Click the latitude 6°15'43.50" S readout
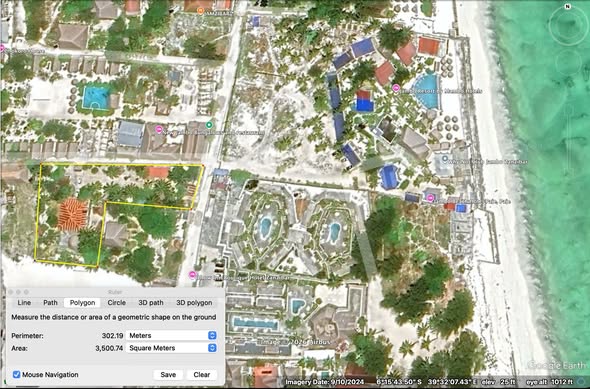 [x=400, y=382]
